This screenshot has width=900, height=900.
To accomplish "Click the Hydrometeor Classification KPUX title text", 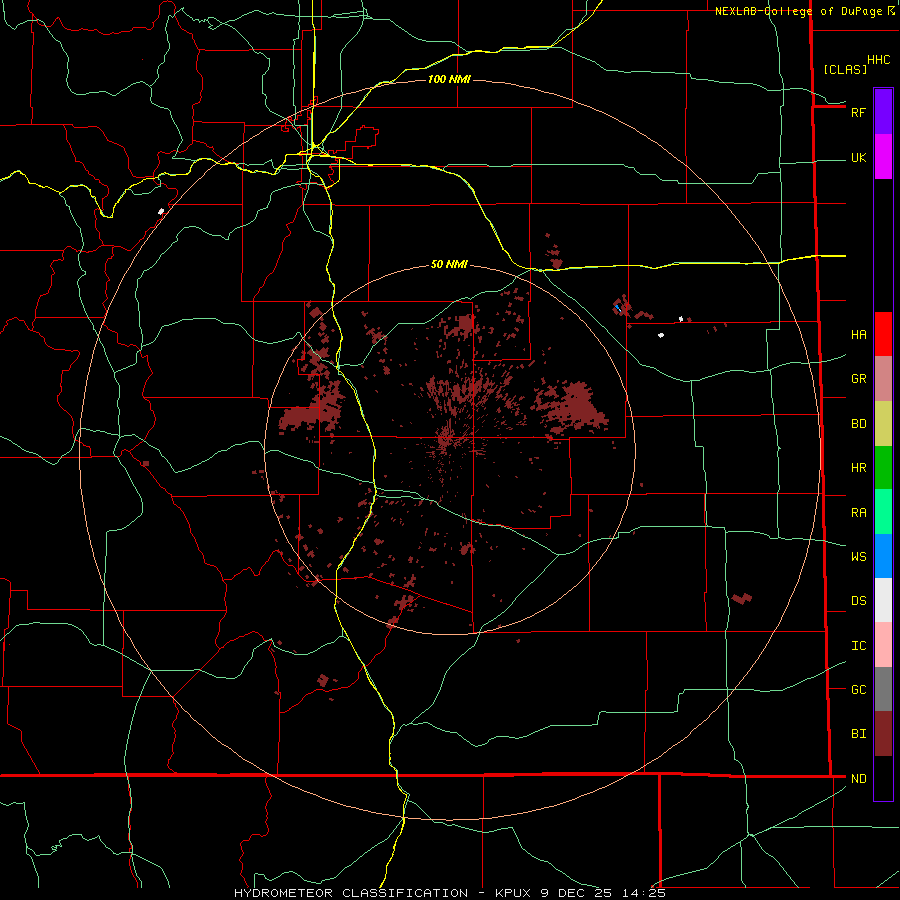I will (x=450, y=893).
